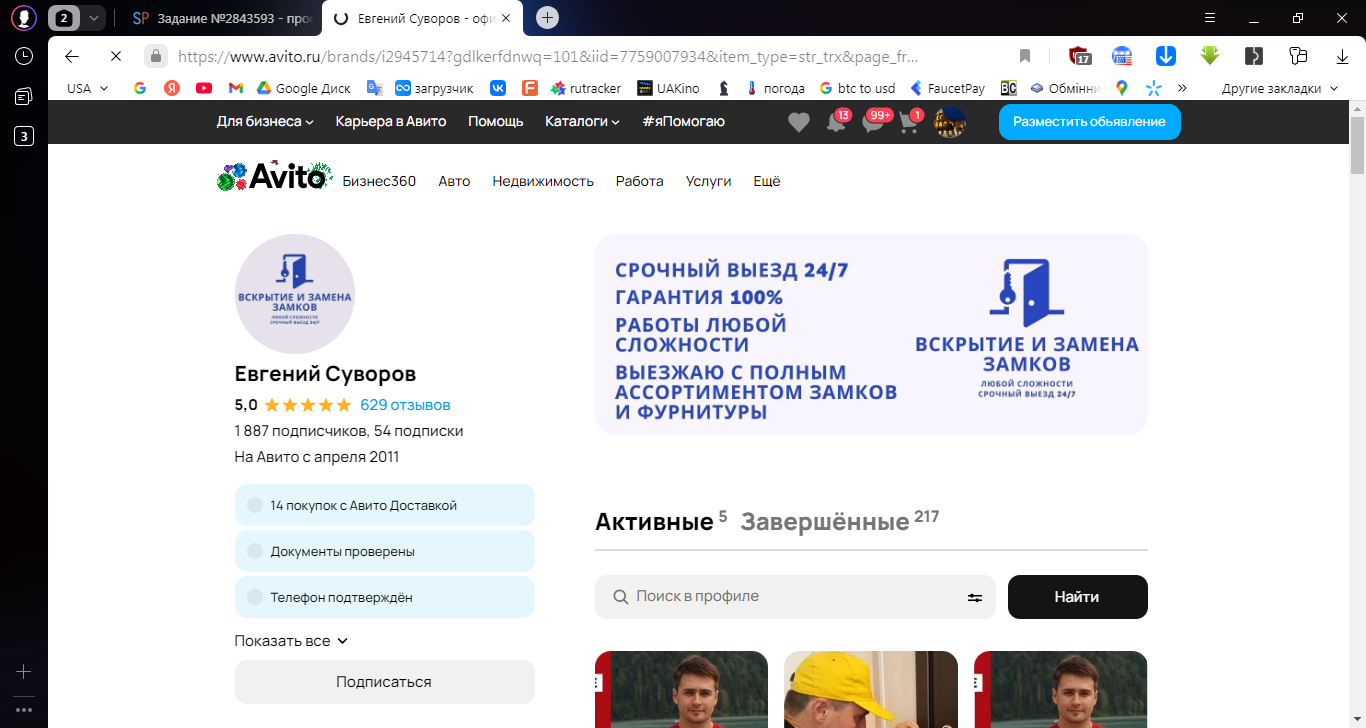Screen dimensions: 1366x728
Task: Expand the tab group counter dropdown
Action: click(93, 18)
